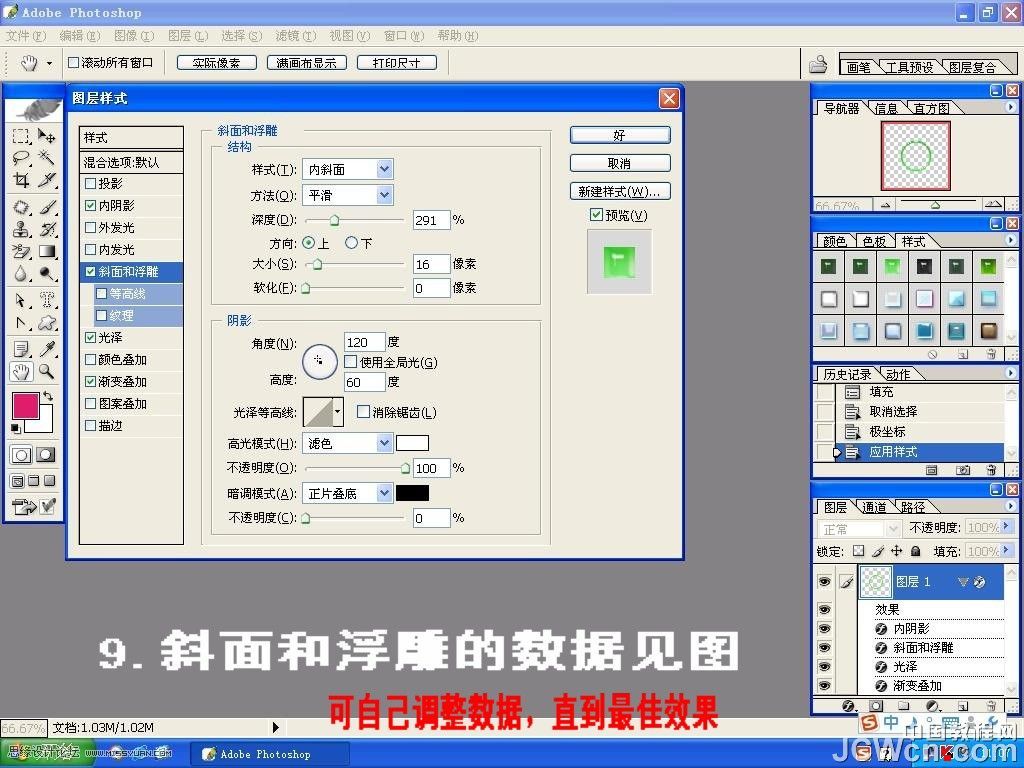
Task: Select the Custom Shape tool
Action: (x=46, y=323)
